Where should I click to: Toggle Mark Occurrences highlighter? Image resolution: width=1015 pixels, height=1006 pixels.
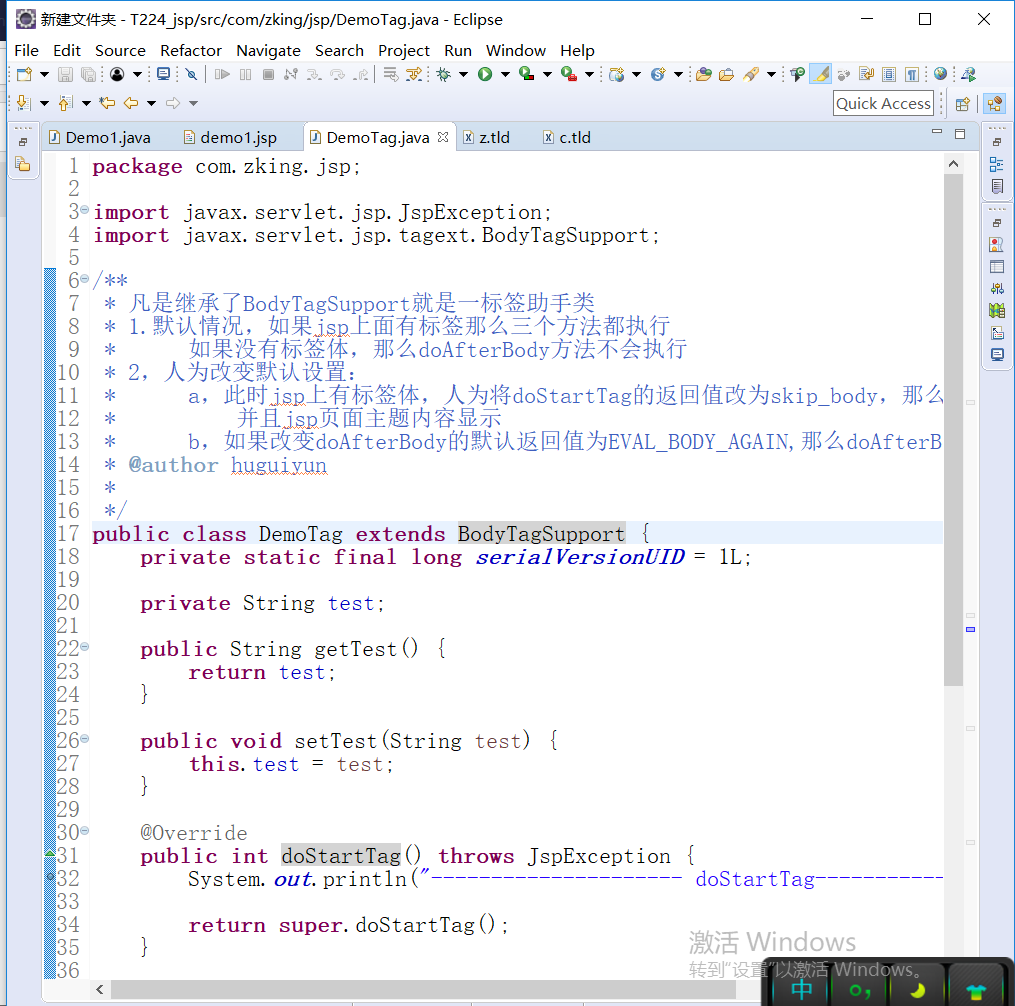820,74
